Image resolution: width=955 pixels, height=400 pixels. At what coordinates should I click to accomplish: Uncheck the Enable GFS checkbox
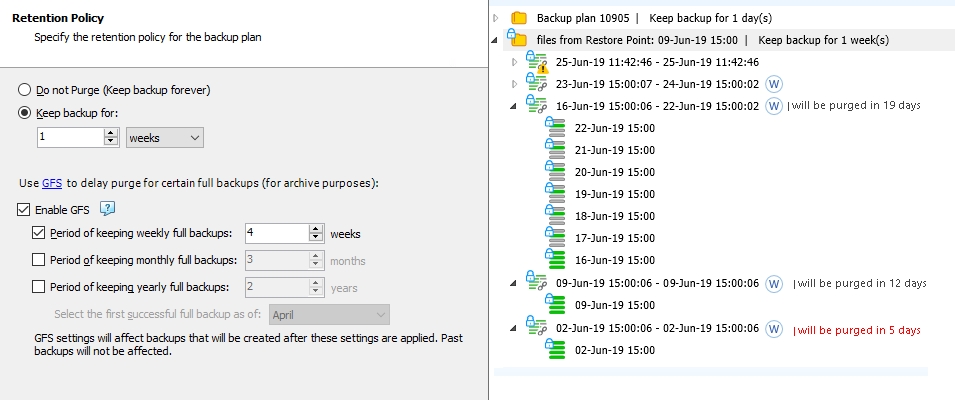(x=25, y=210)
